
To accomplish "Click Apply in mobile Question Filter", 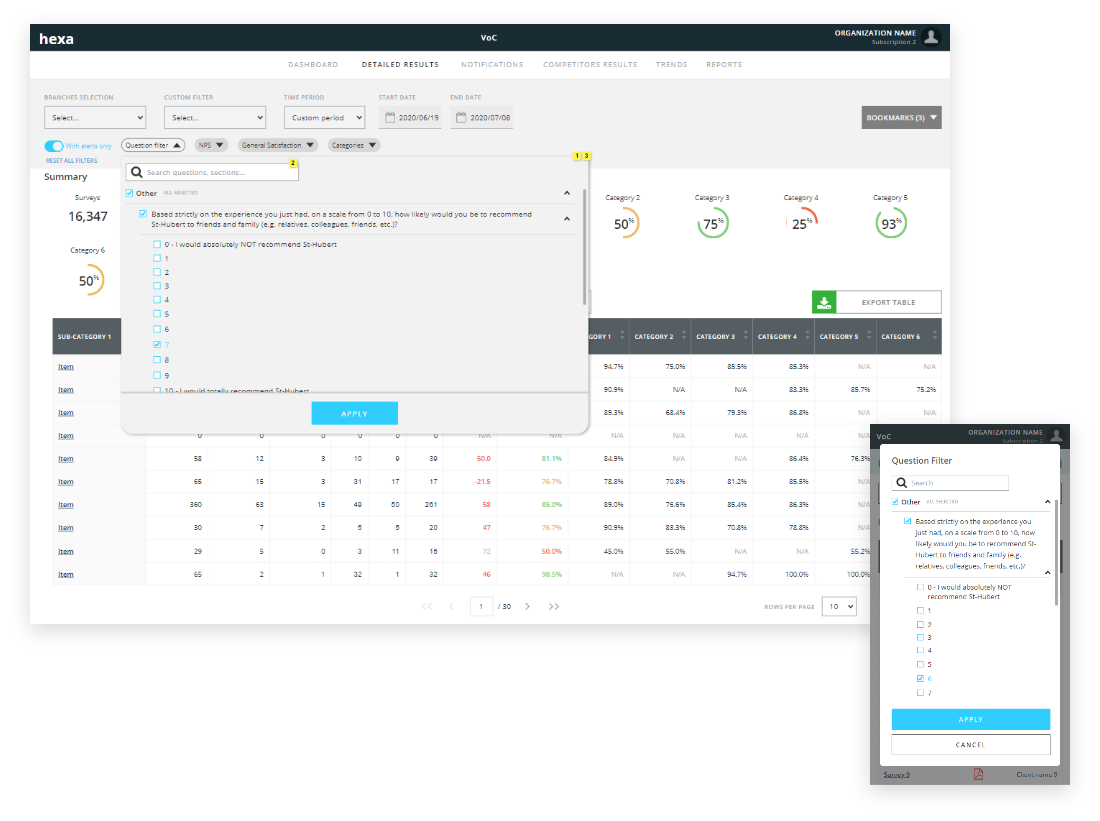I will pyautogui.click(x=971, y=719).
